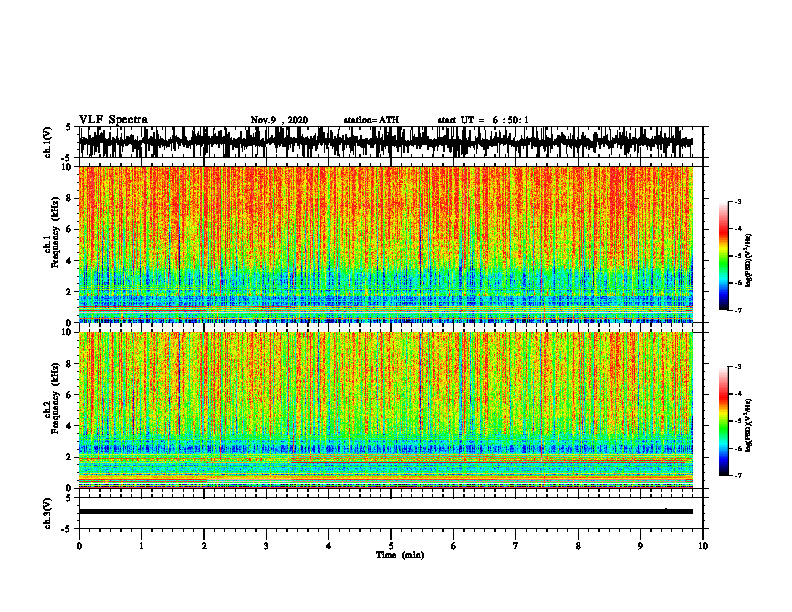Image resolution: width=792 pixels, height=612 pixels.
Task: Click the "5" tick on the time axis
Action: coord(391,546)
